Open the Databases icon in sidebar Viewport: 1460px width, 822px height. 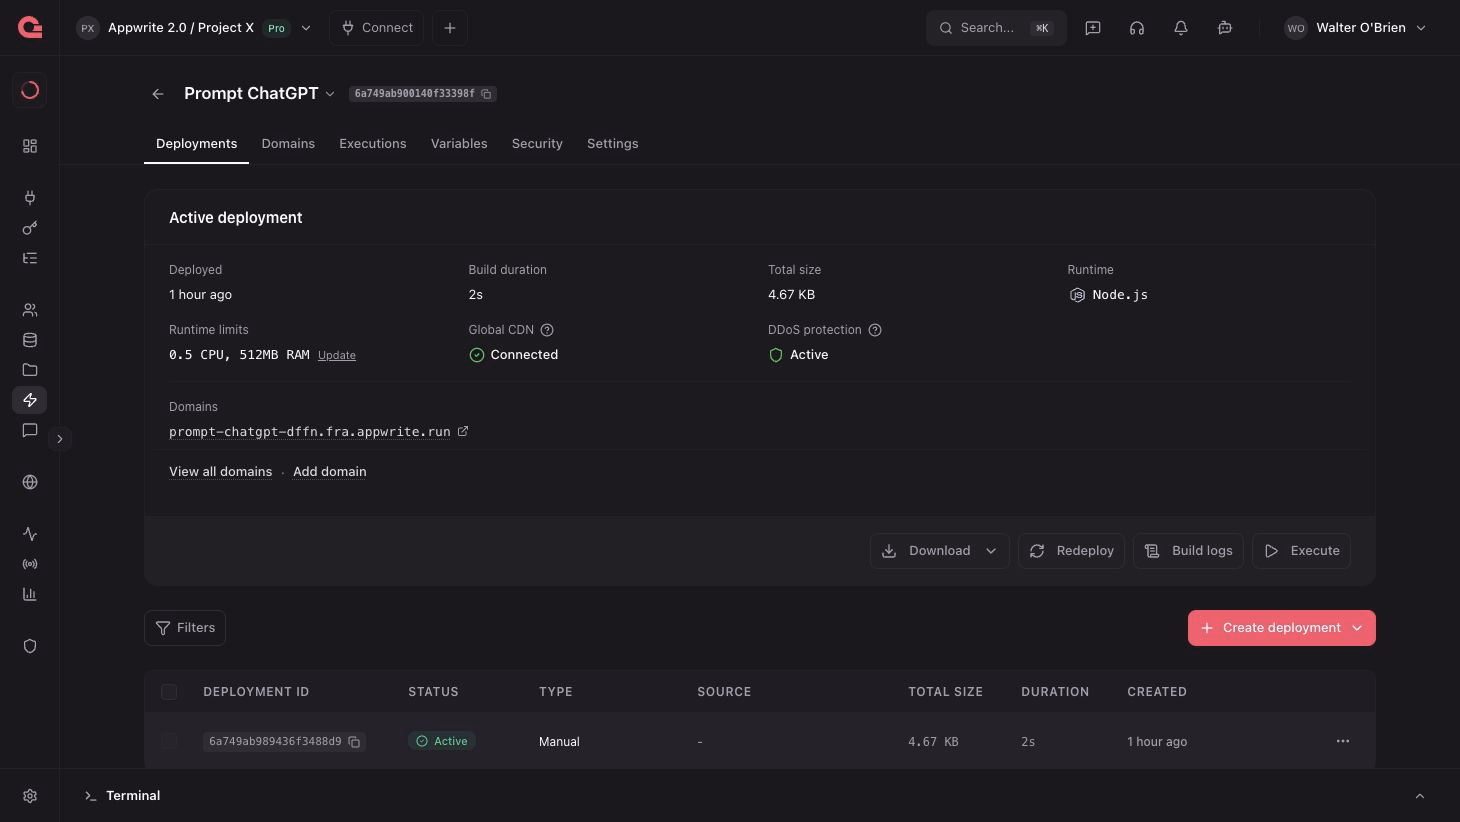point(30,340)
